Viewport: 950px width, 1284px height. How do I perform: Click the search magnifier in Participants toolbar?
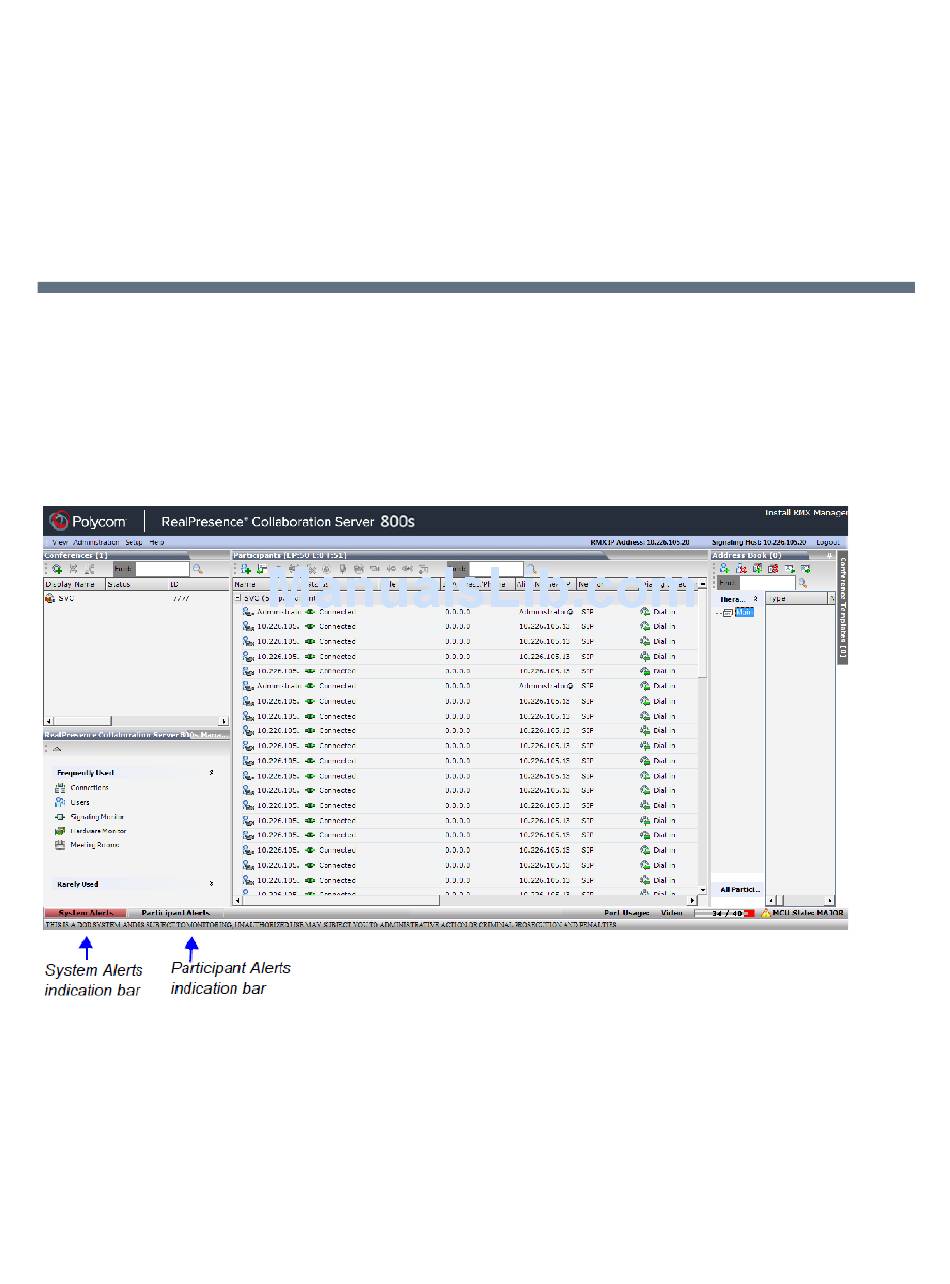[x=532, y=569]
